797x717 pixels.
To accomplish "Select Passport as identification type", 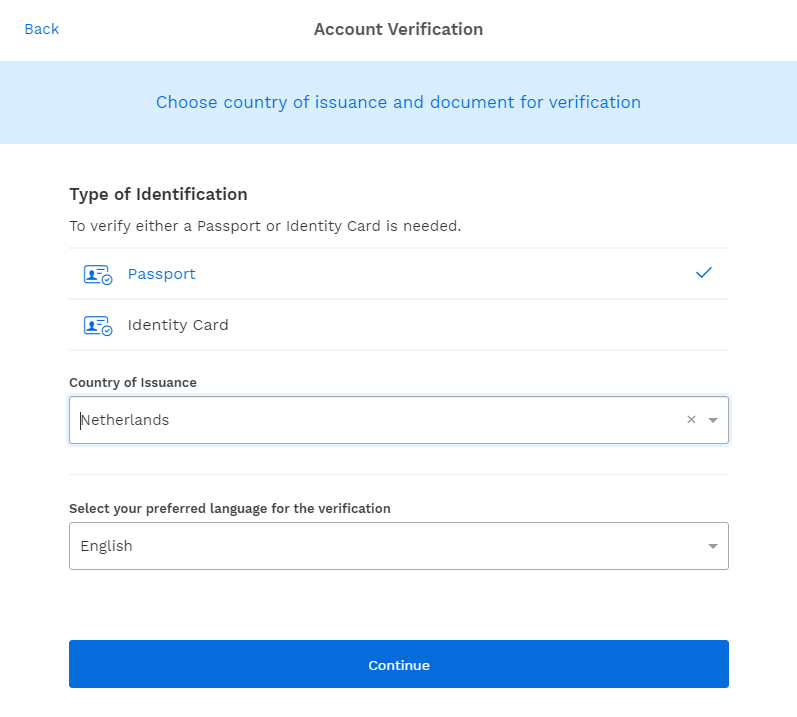I will [399, 274].
